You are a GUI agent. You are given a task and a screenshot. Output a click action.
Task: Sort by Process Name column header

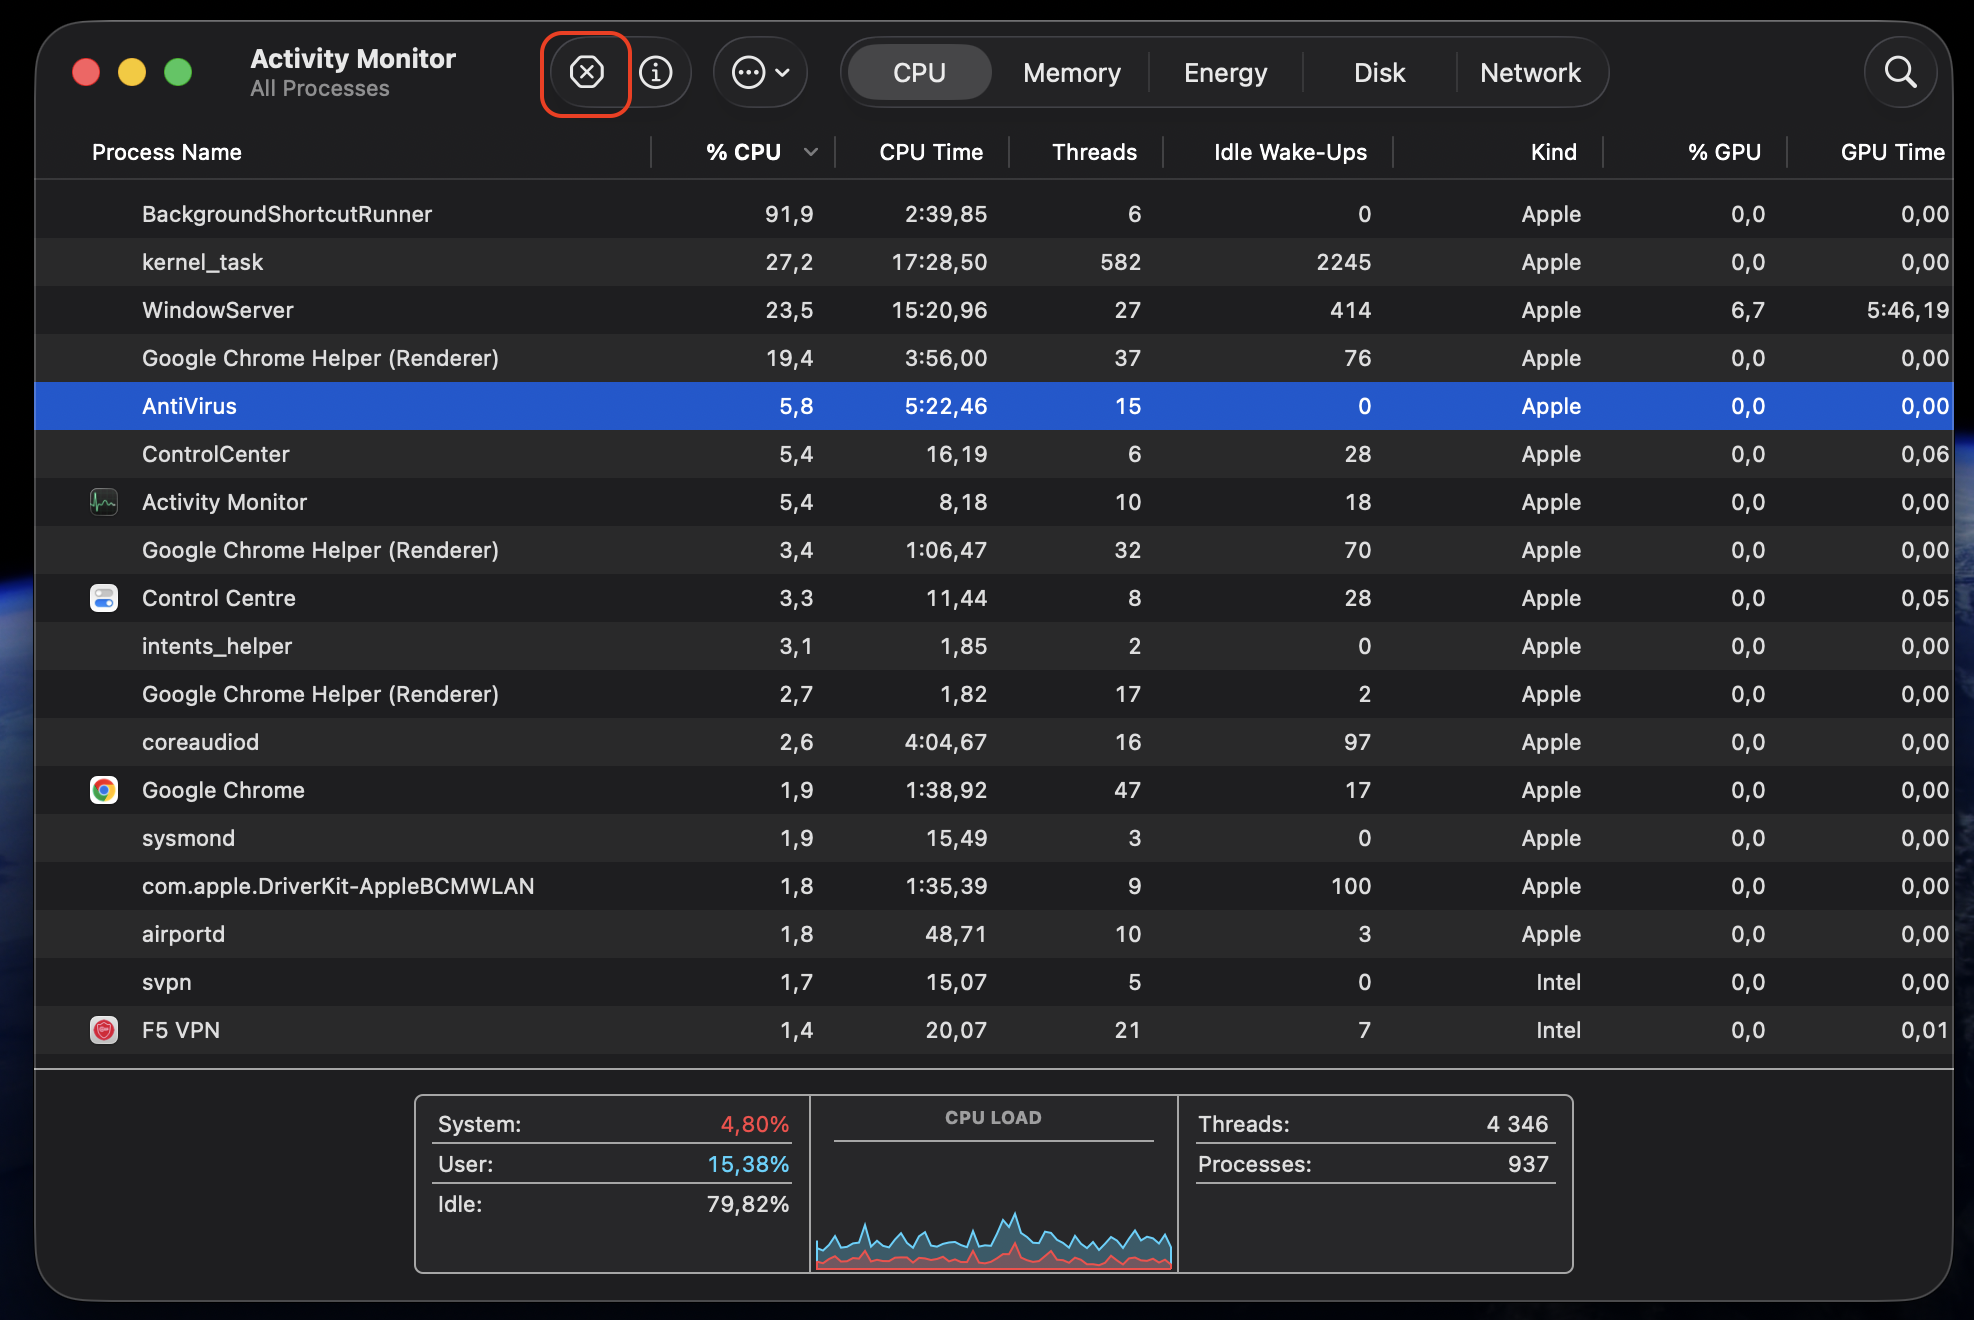[167, 152]
